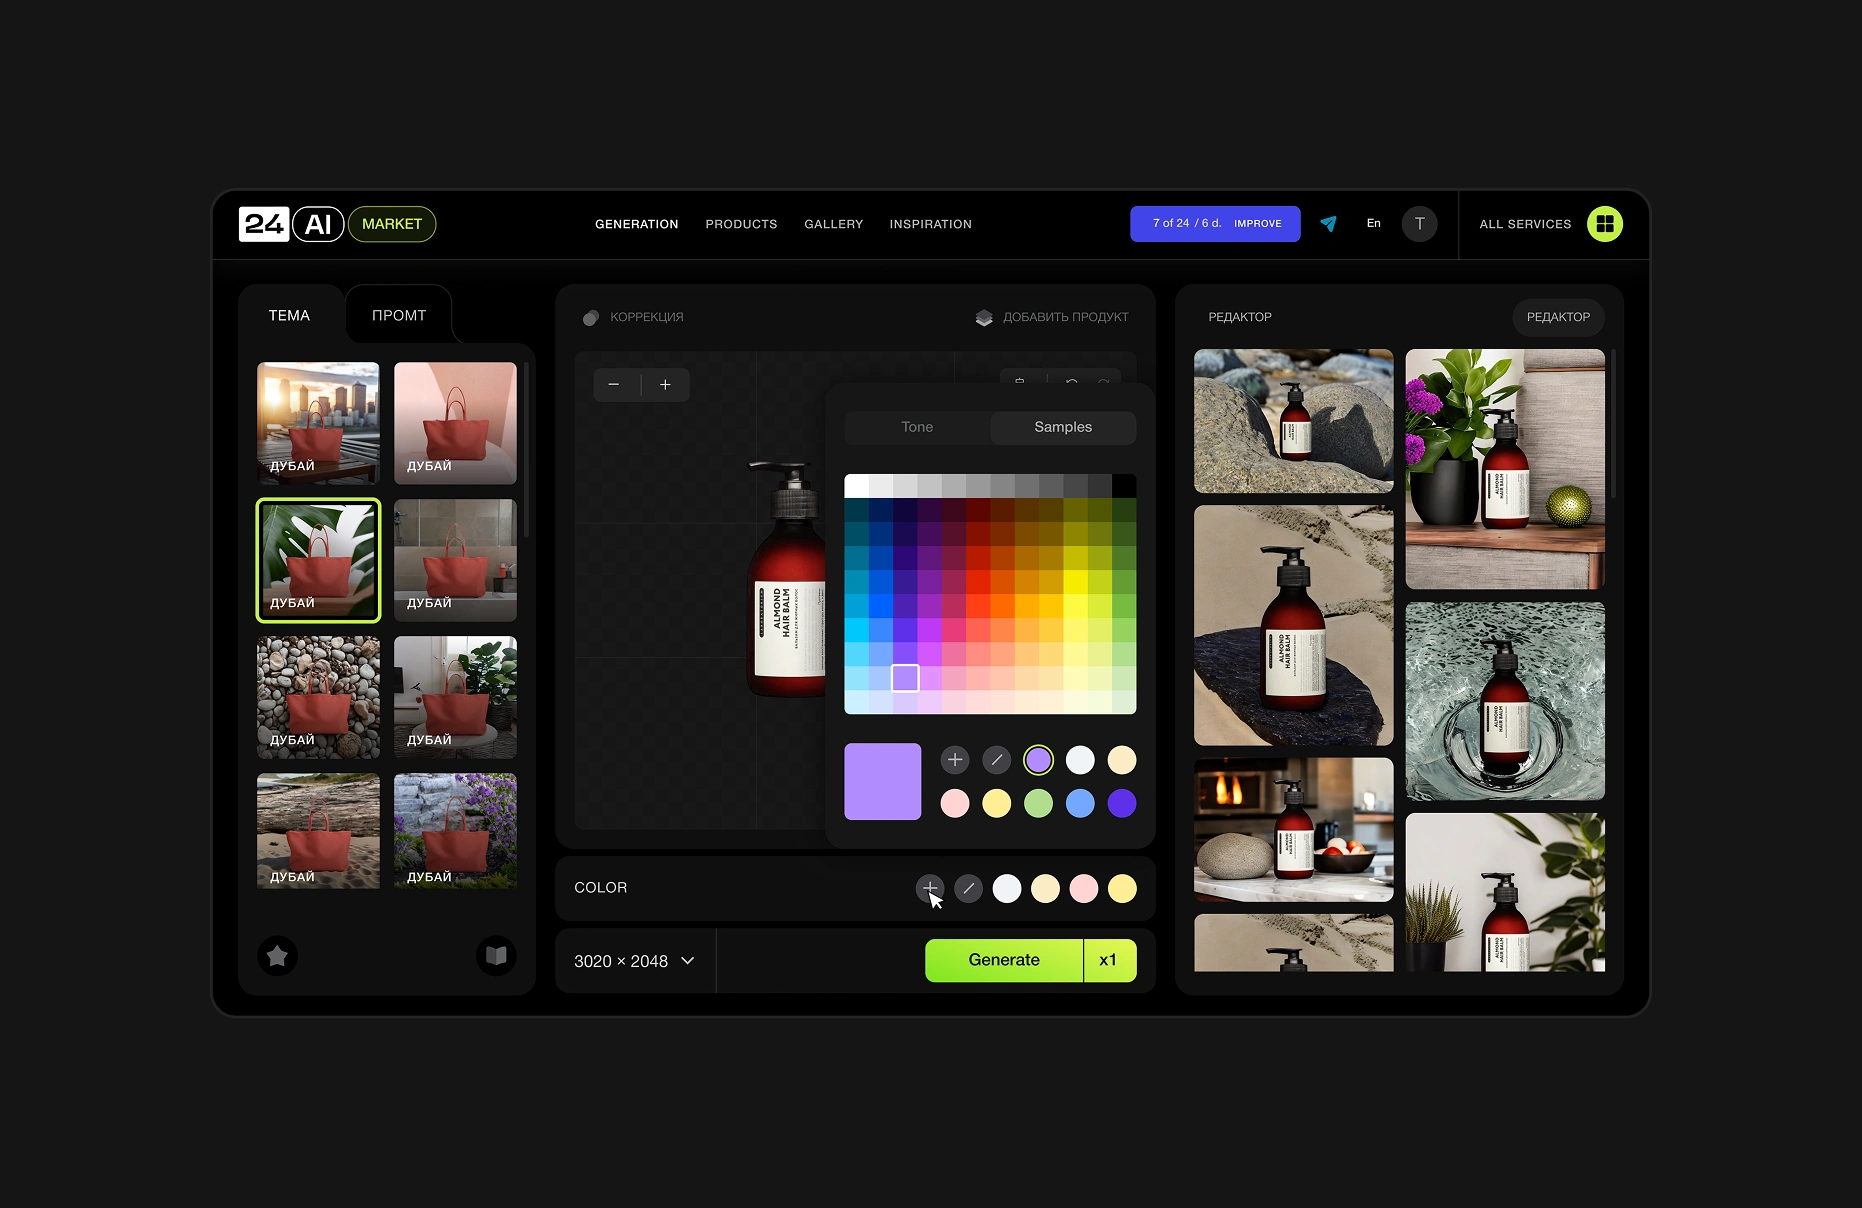Click the Improve plan button
This screenshot has width=1862, height=1208.
[x=1257, y=224]
